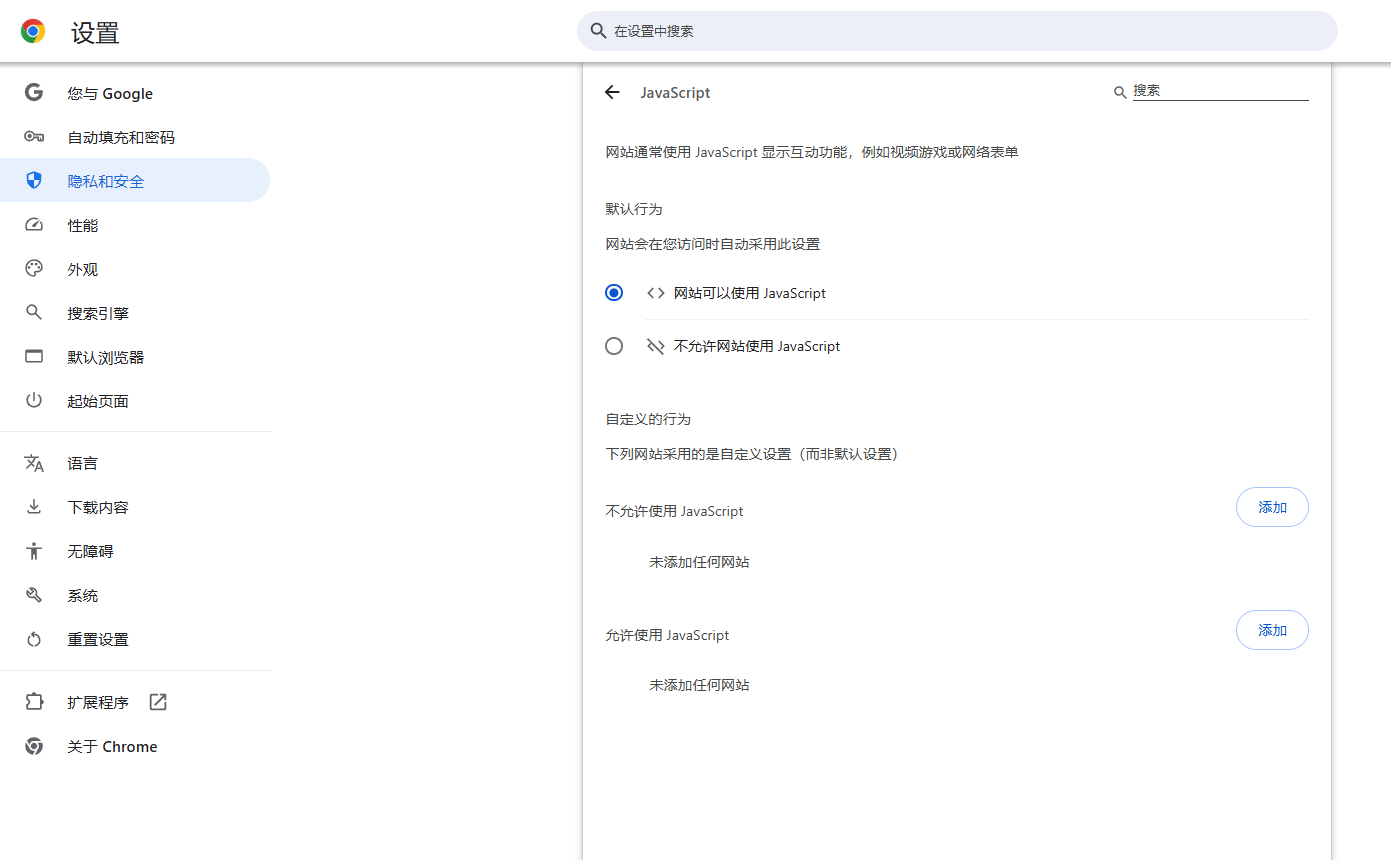
Task: Select 网站可以使用 JavaScript radio button
Action: tap(614, 293)
